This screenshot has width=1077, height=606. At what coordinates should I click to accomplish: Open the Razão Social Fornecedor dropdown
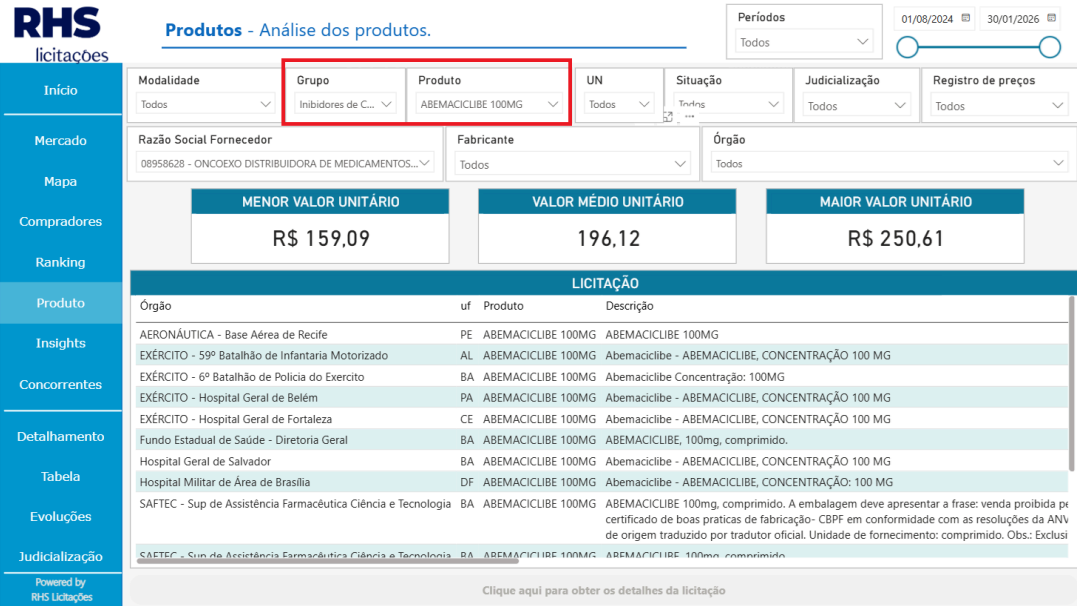click(284, 164)
